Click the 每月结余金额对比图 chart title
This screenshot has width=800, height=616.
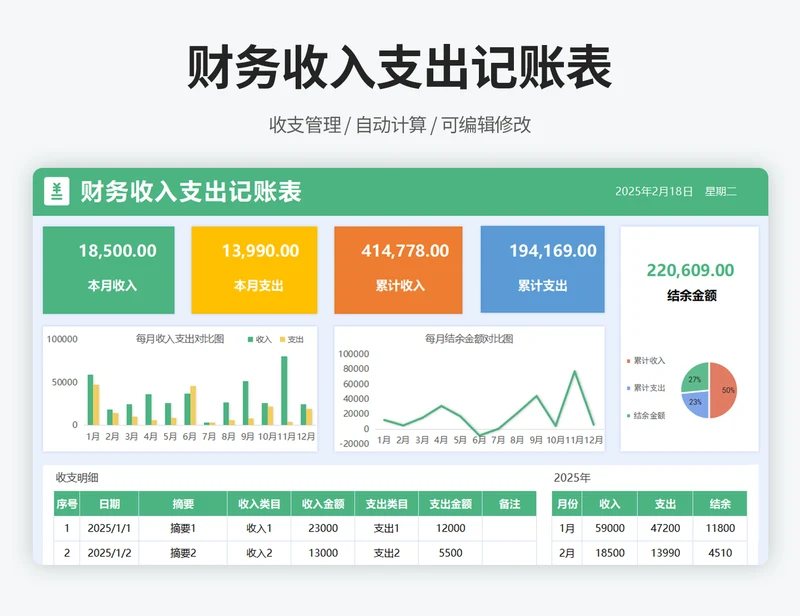pyautogui.click(x=469, y=339)
